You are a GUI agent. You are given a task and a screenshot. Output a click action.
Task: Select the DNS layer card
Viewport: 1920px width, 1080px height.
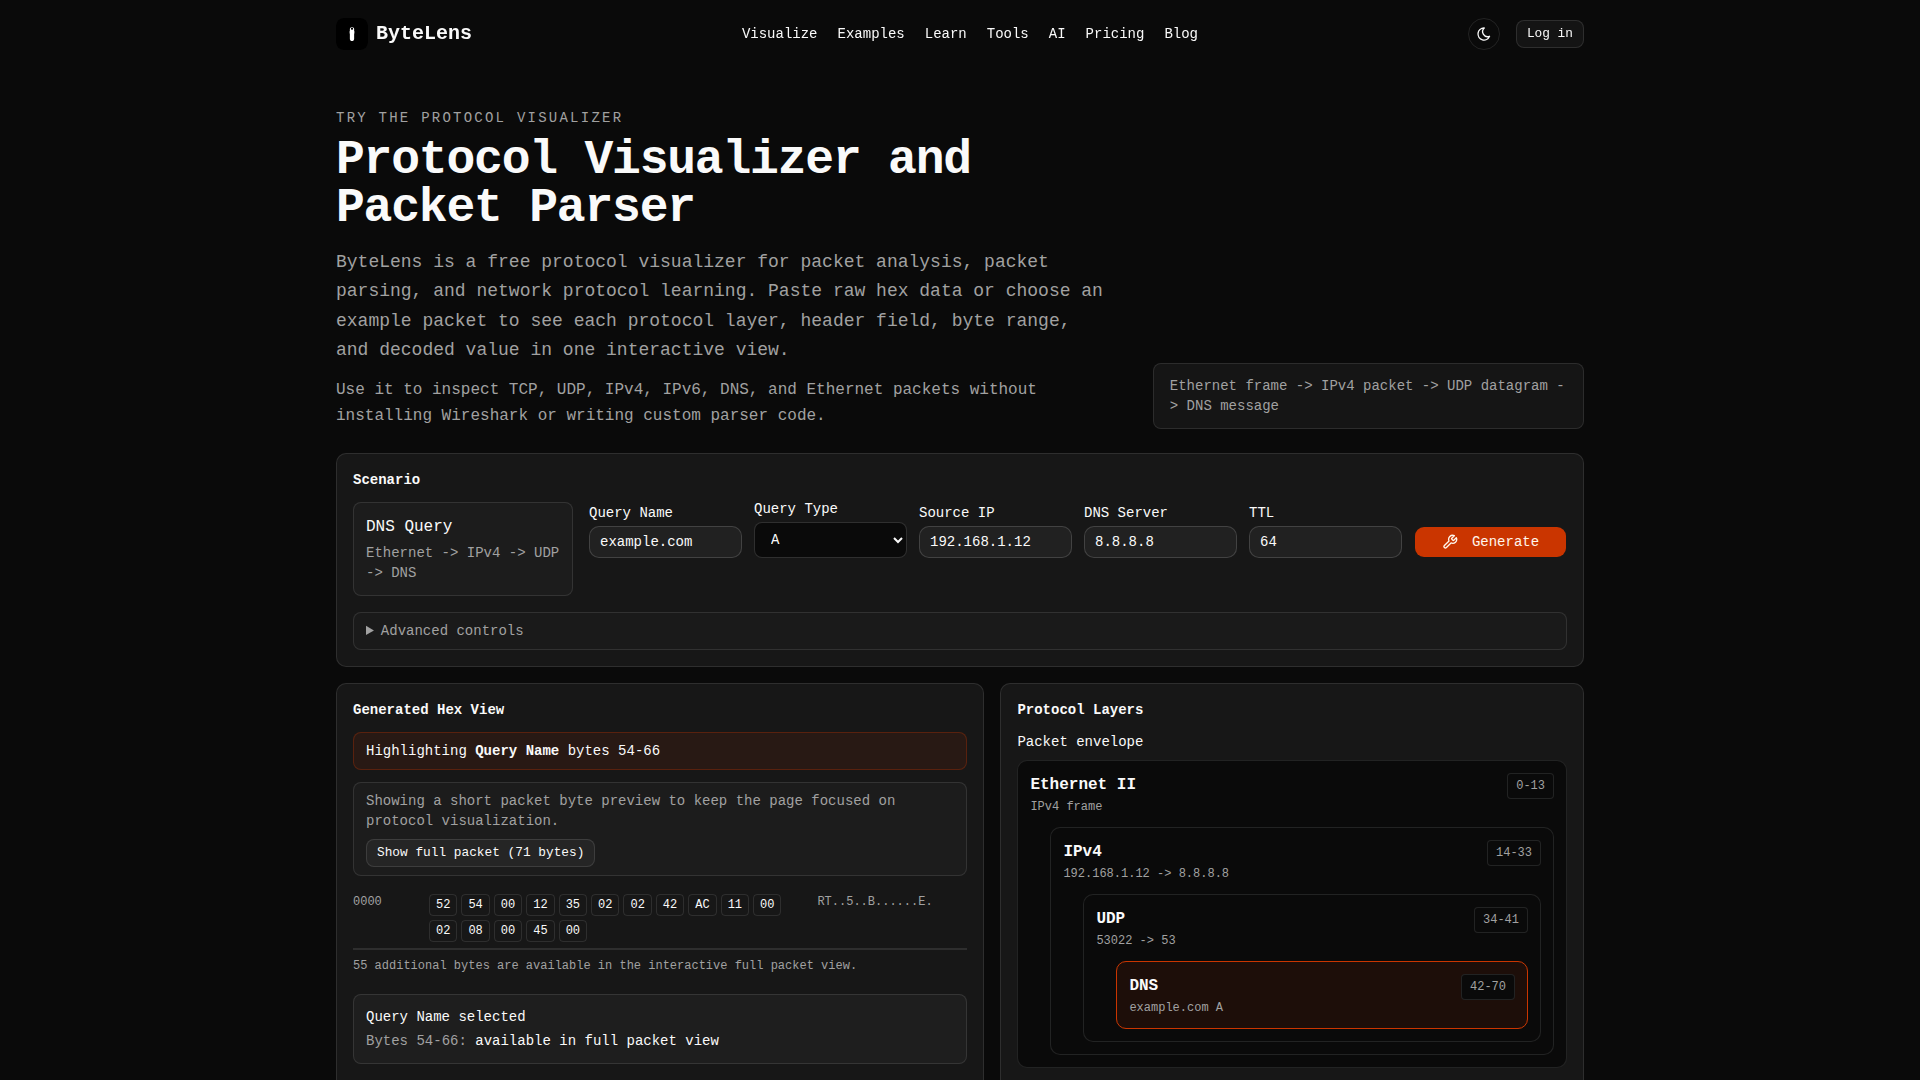coord(1321,995)
